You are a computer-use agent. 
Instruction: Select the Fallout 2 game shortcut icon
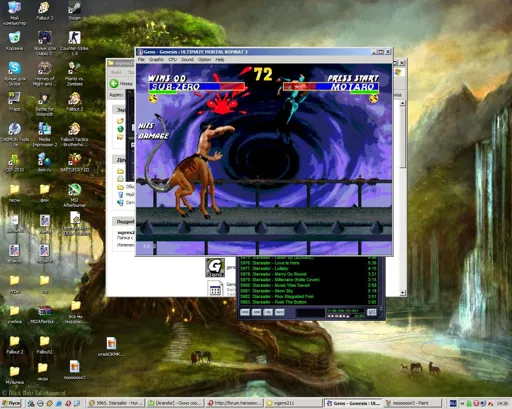click(x=74, y=102)
